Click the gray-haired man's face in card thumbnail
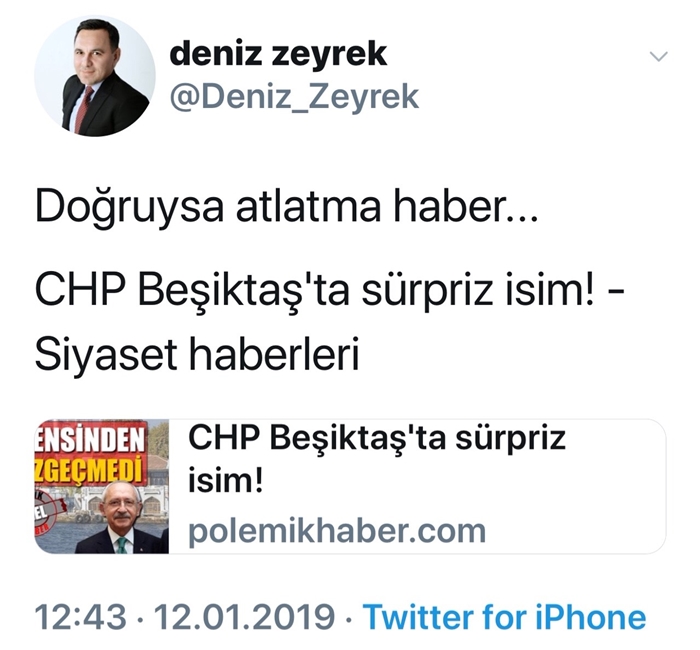 pyautogui.click(x=121, y=506)
